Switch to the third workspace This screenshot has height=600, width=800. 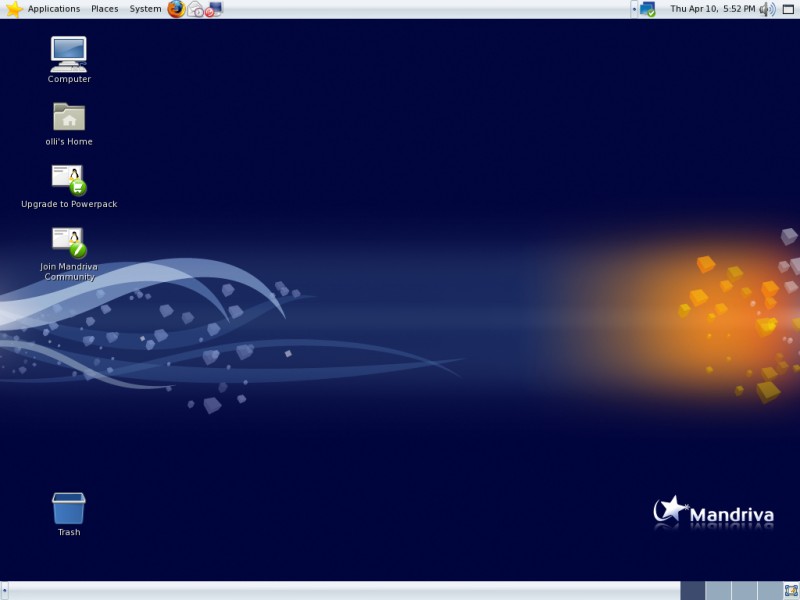click(744, 591)
